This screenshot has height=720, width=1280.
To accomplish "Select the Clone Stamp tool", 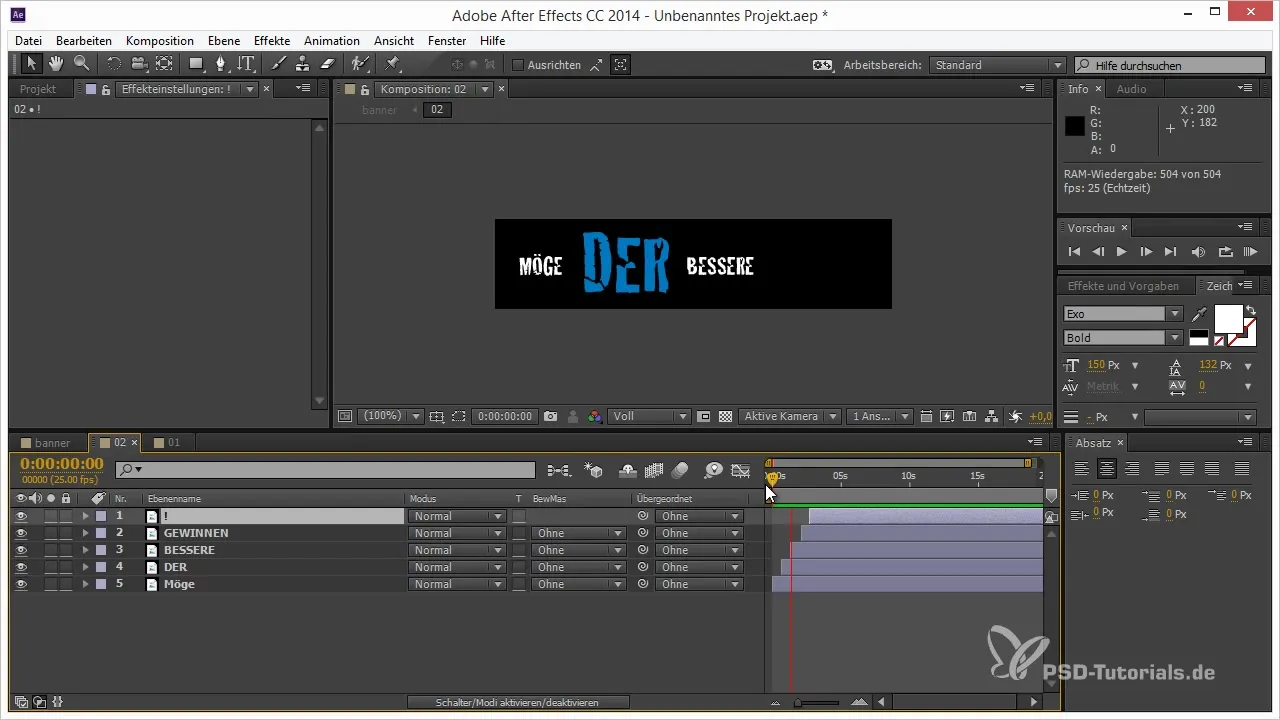I will [x=302, y=64].
